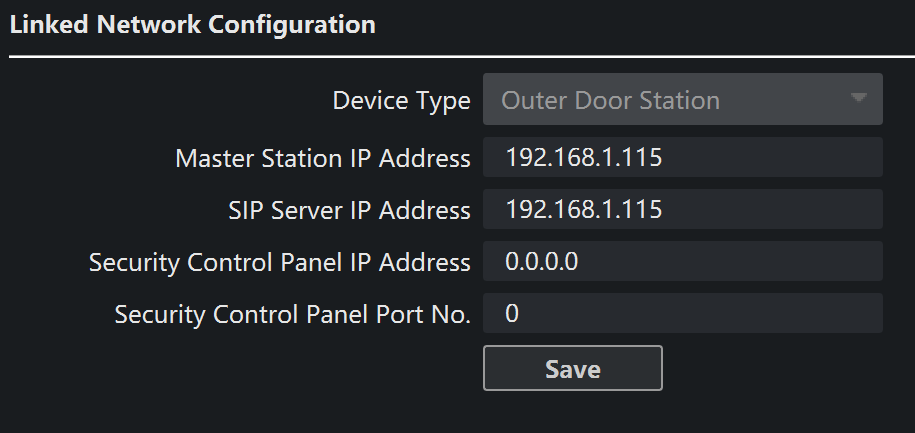Viewport: 915px width, 433px height.
Task: Focus the Master Station IP Address field
Action: point(682,158)
